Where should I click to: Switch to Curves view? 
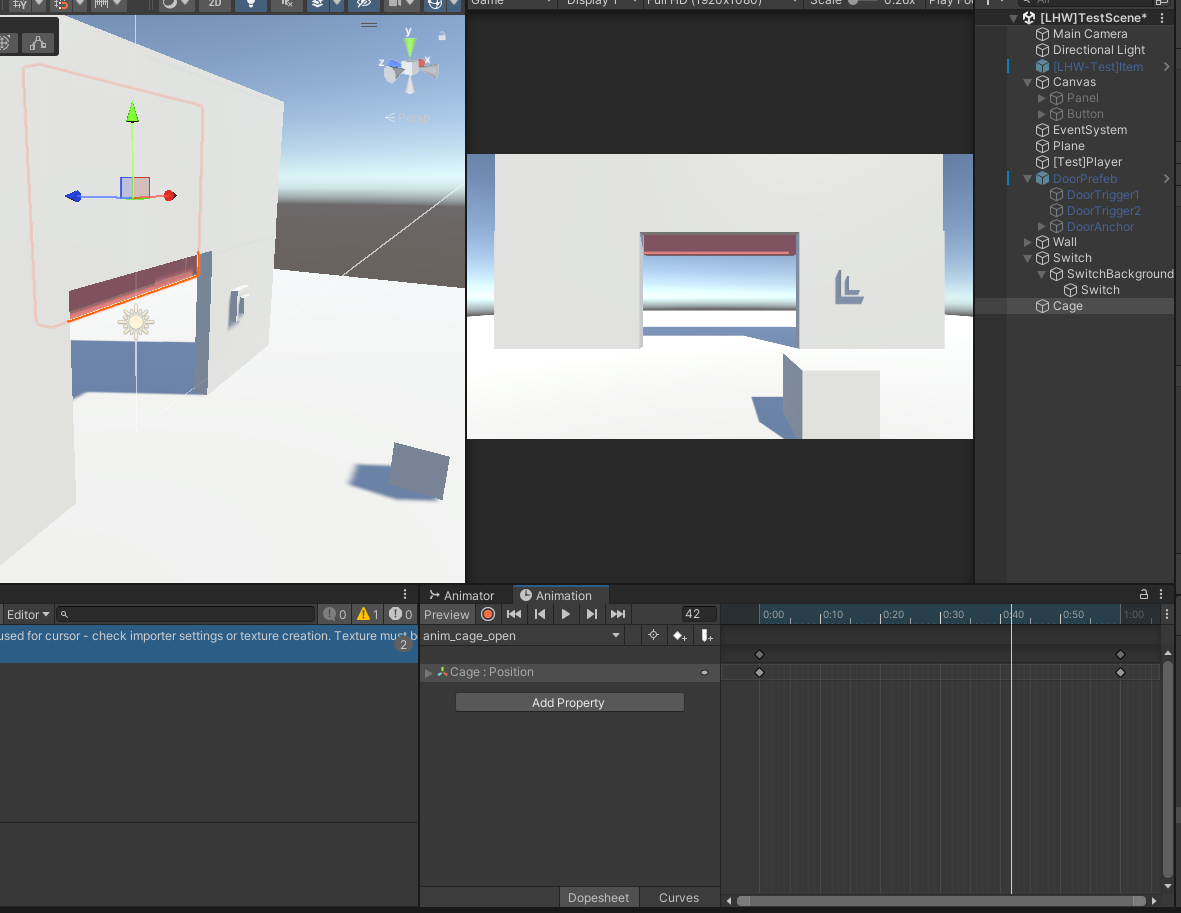pyautogui.click(x=679, y=897)
